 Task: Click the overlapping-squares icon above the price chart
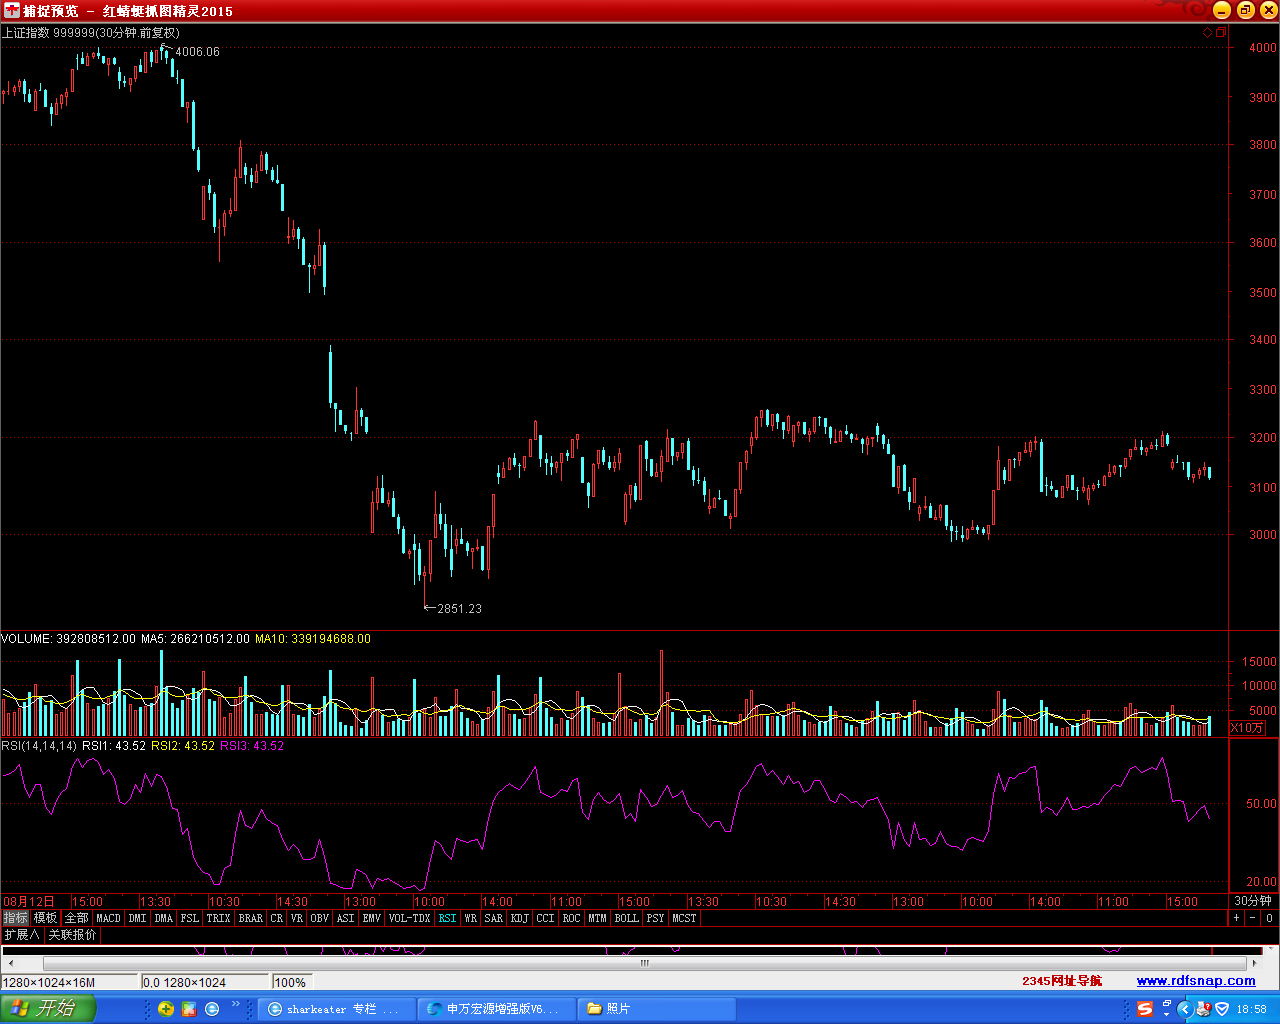click(1220, 33)
